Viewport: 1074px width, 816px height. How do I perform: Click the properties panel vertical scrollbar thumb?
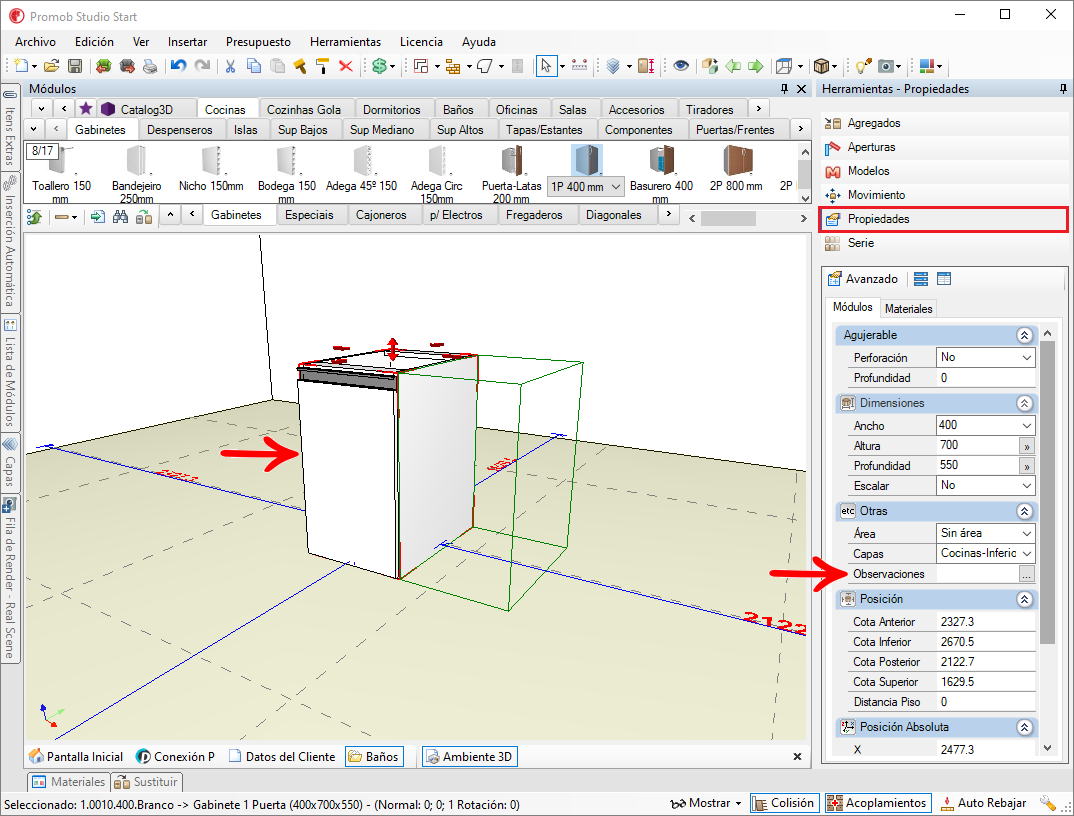[x=1047, y=491]
